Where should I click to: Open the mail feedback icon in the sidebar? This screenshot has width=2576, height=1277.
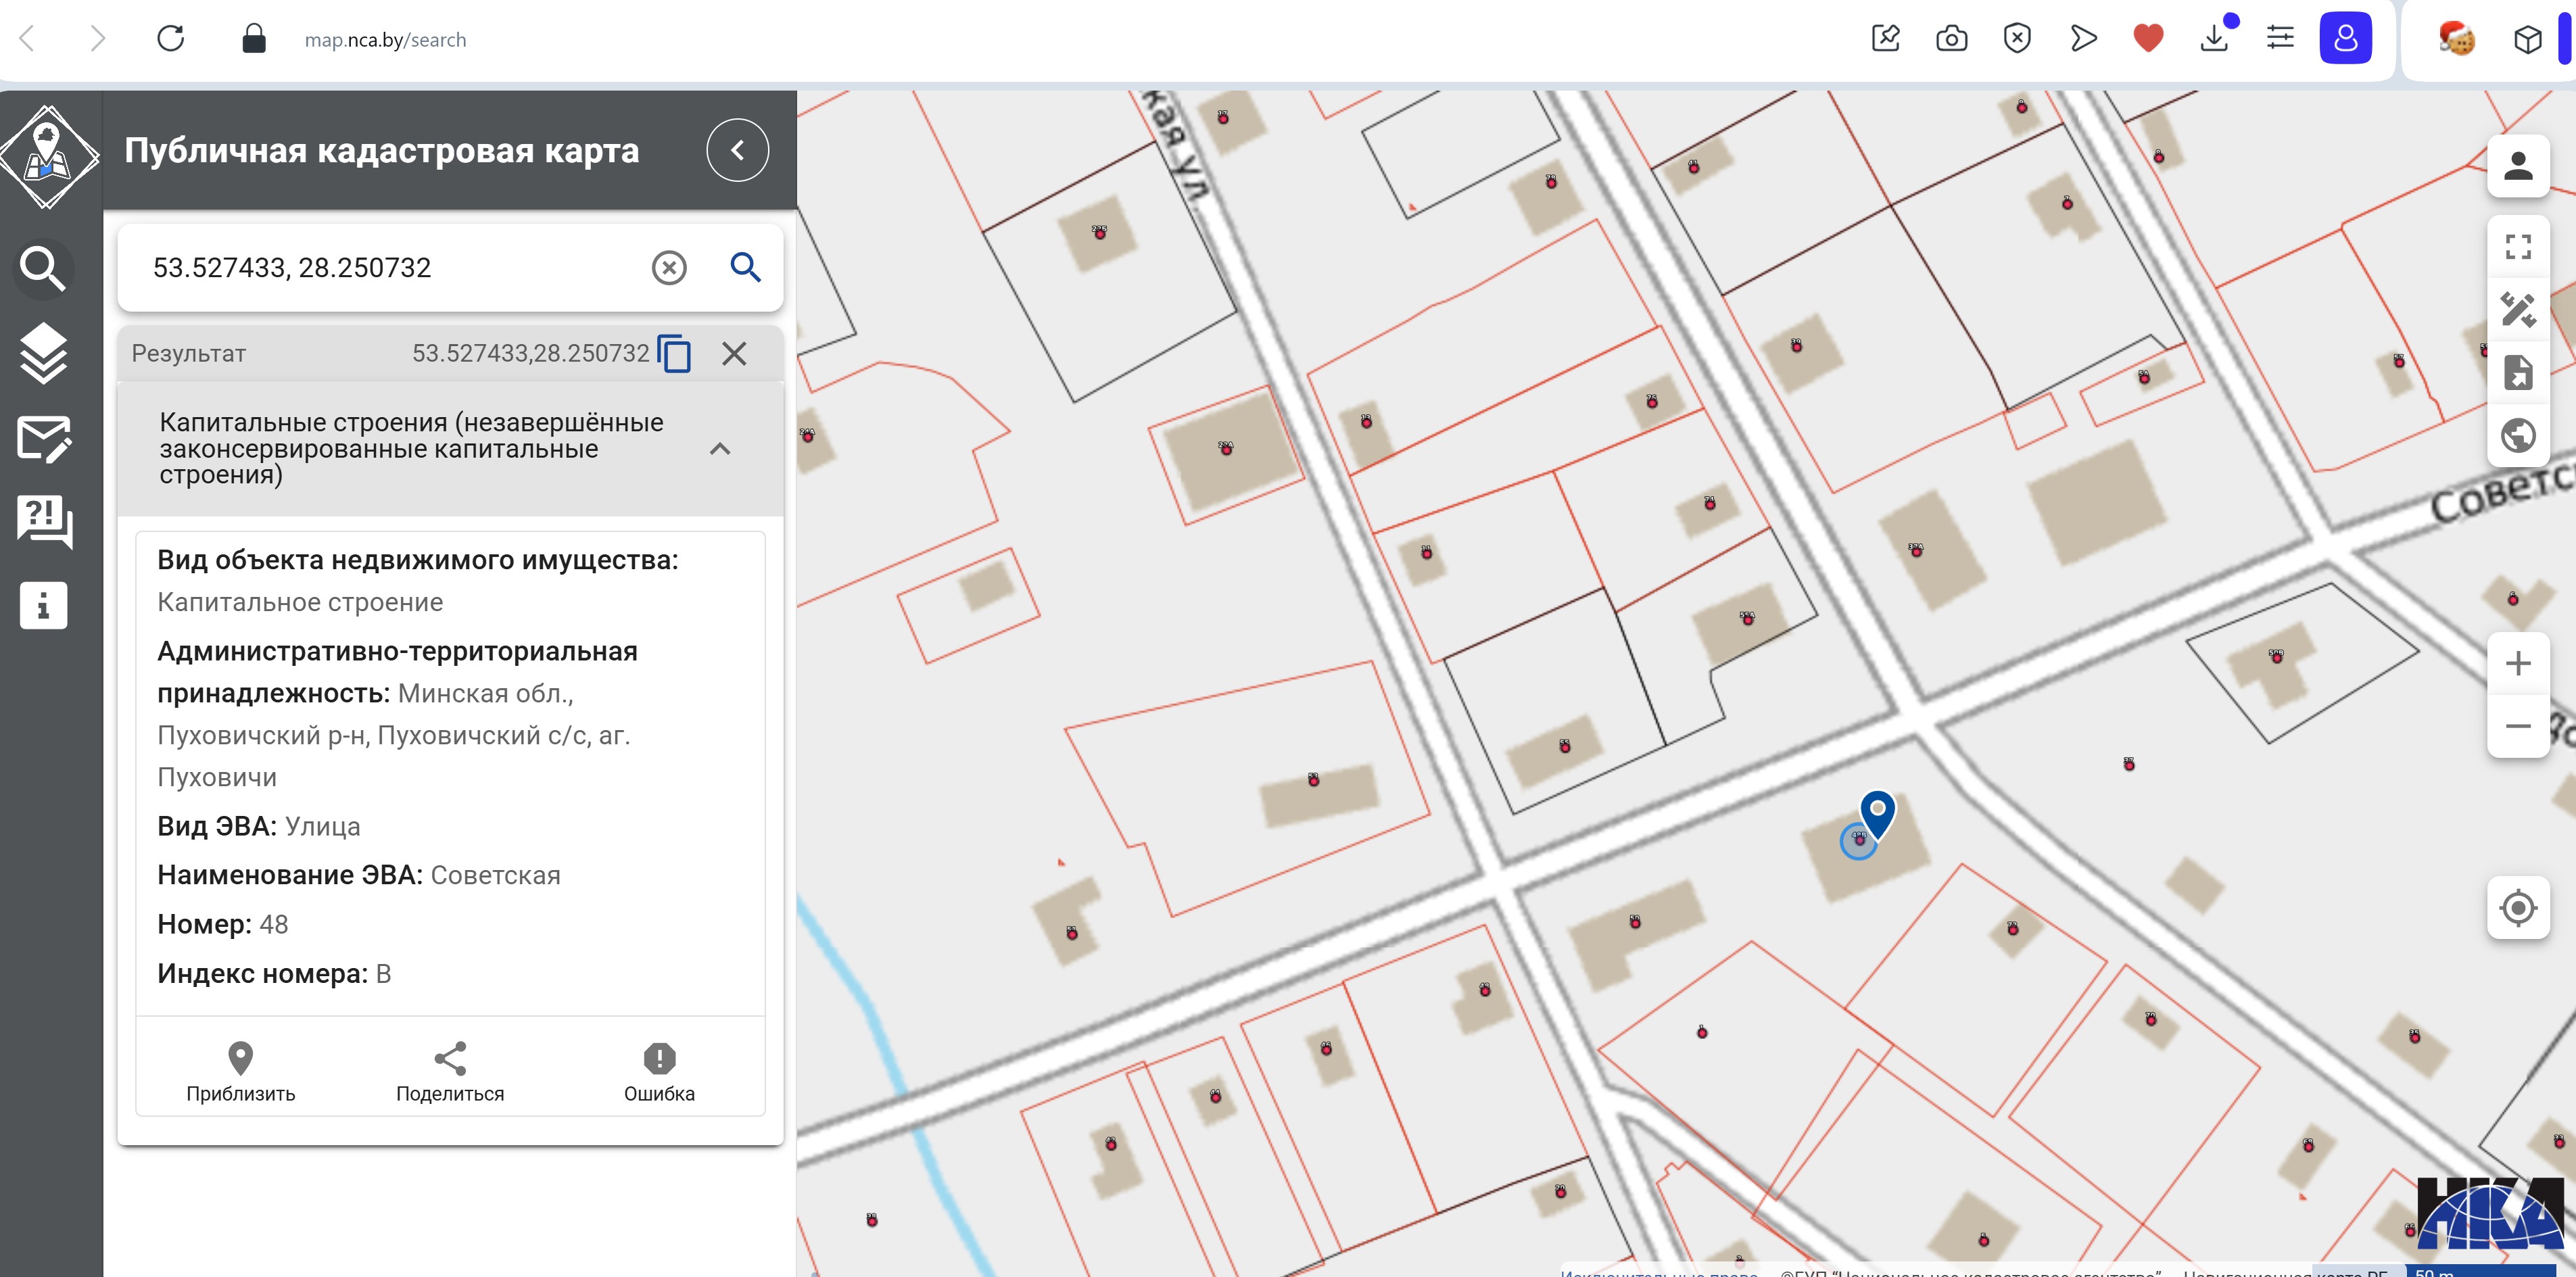point(43,438)
